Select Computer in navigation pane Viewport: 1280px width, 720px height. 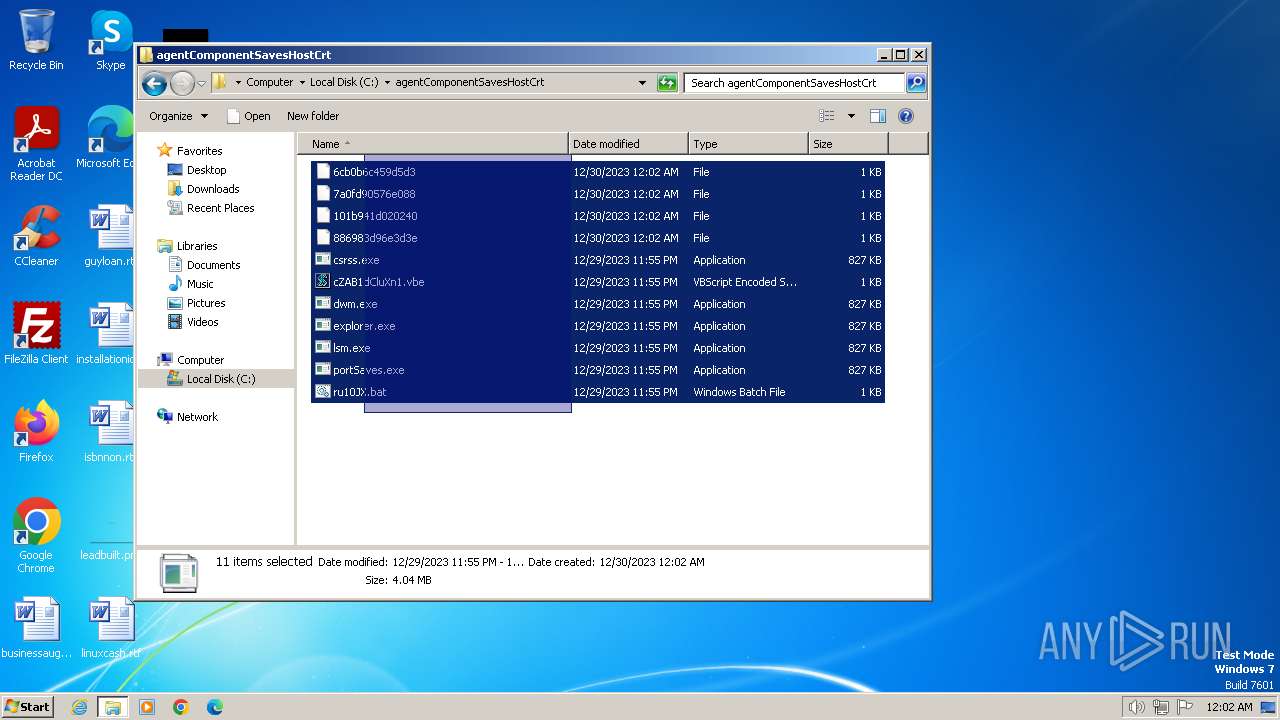200,360
